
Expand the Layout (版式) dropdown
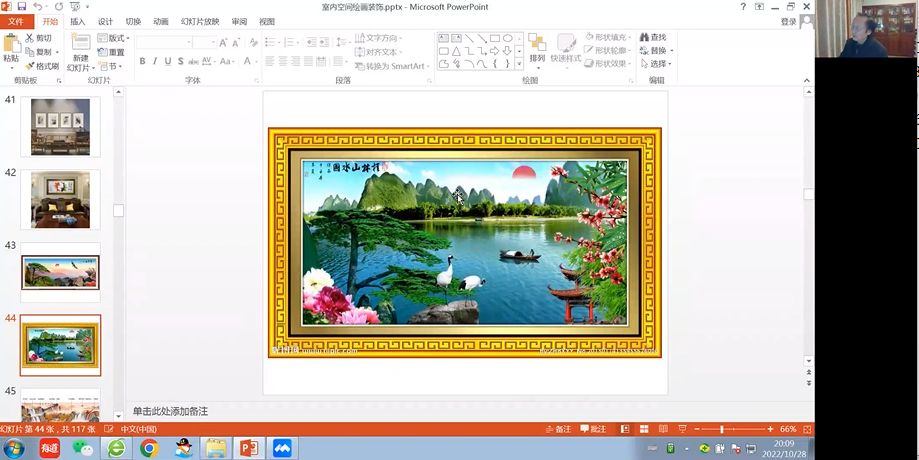(x=115, y=38)
